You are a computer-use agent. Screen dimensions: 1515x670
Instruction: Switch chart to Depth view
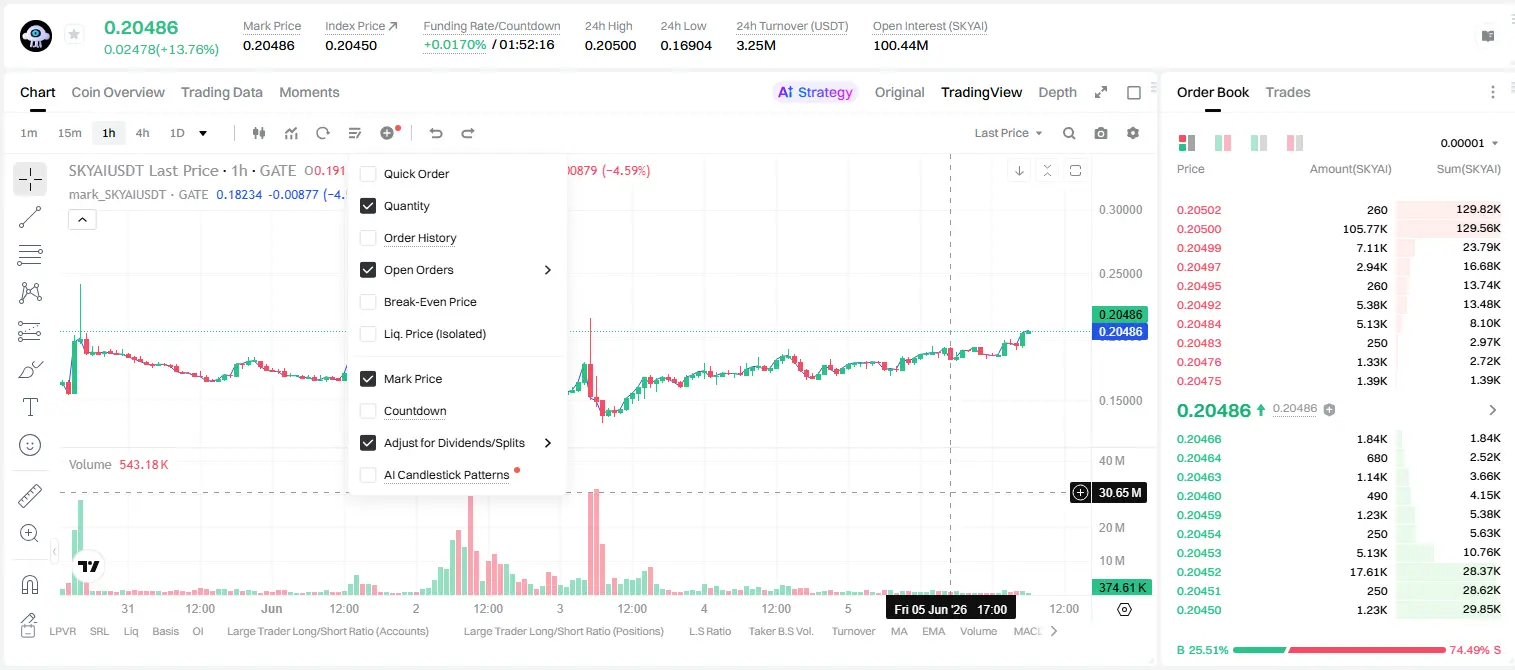1057,92
